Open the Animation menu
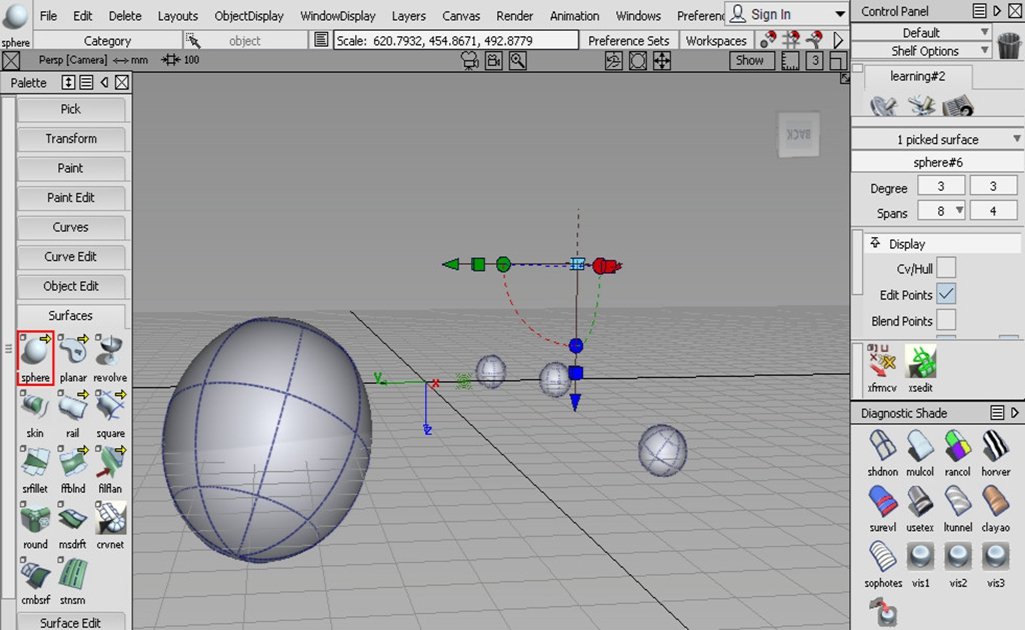Image resolution: width=1025 pixels, height=630 pixels. coord(575,16)
